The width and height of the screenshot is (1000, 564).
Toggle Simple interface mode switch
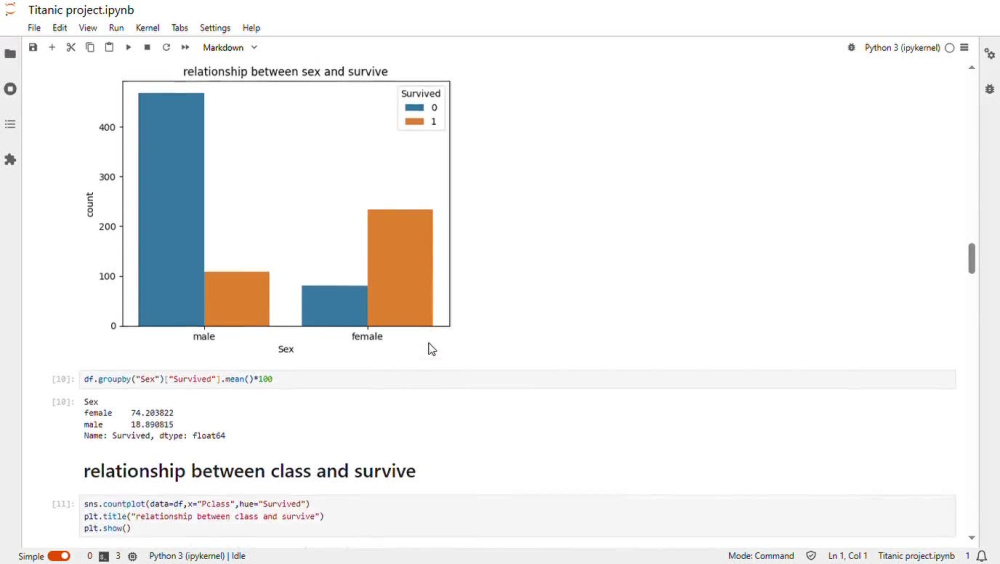click(x=59, y=556)
